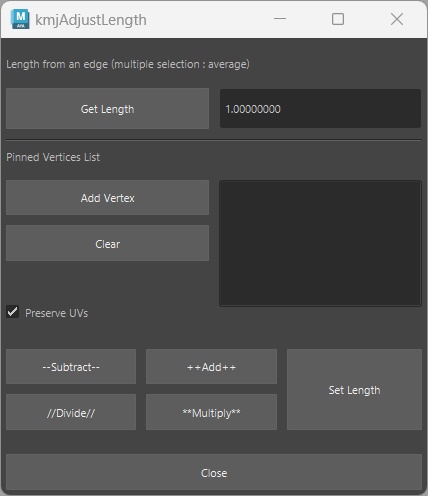Image resolution: width=428 pixels, height=496 pixels.
Task: Click the wide Close button at bottom
Action: point(214,472)
